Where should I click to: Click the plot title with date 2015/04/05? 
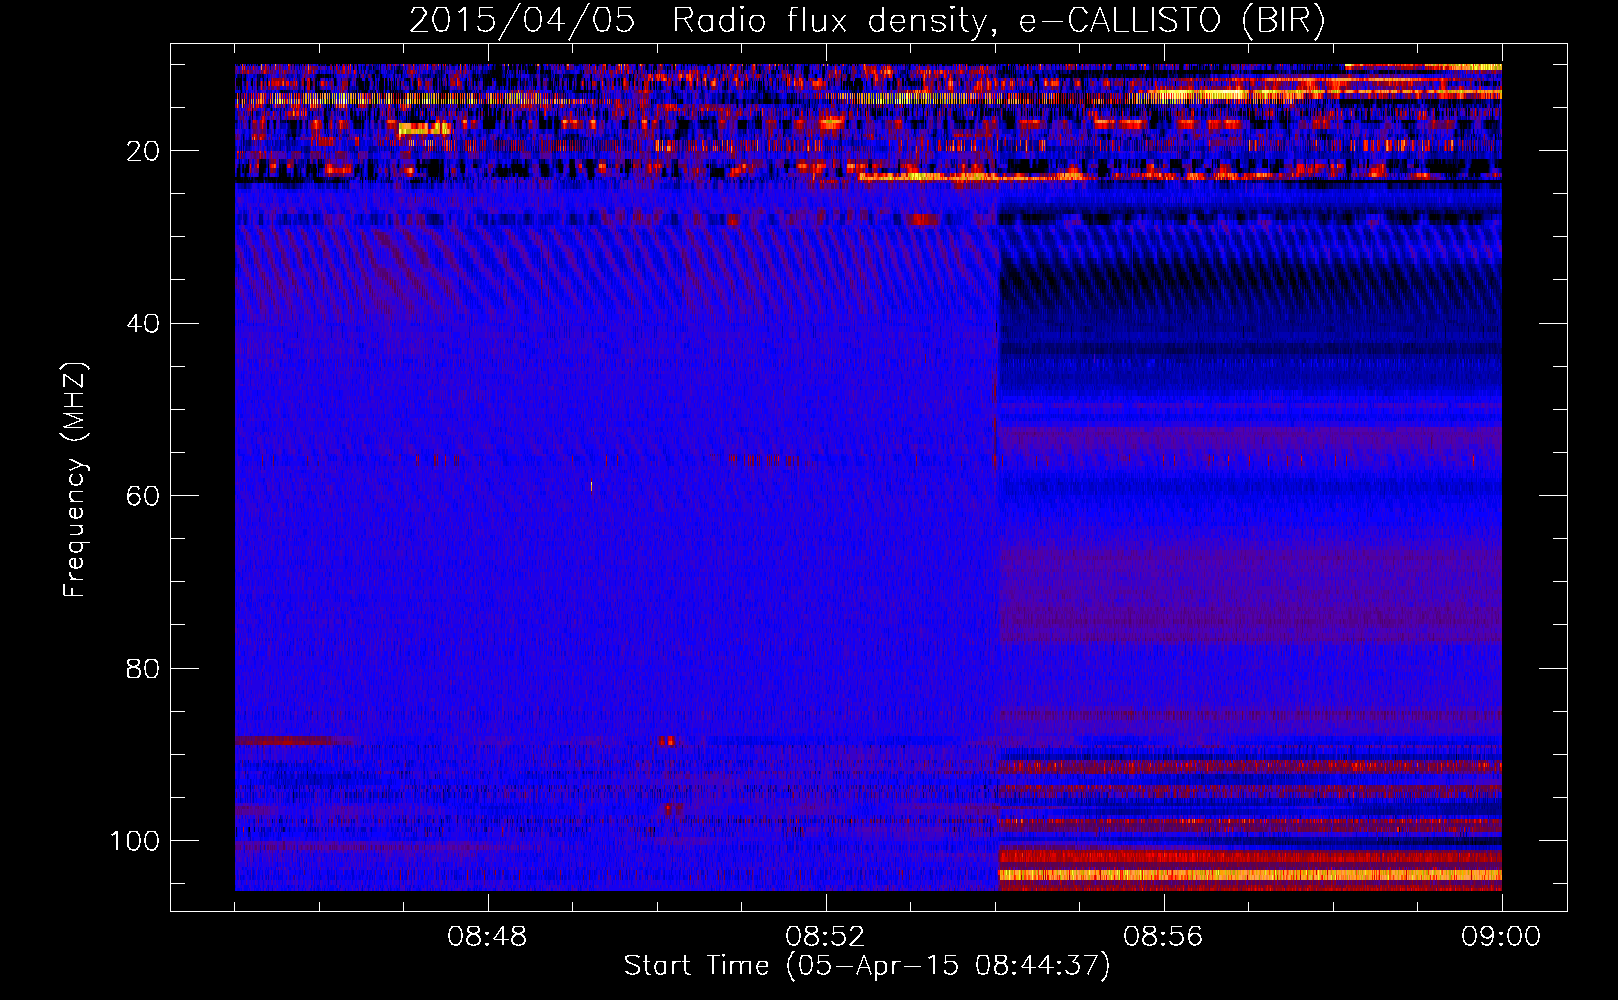click(x=867, y=21)
